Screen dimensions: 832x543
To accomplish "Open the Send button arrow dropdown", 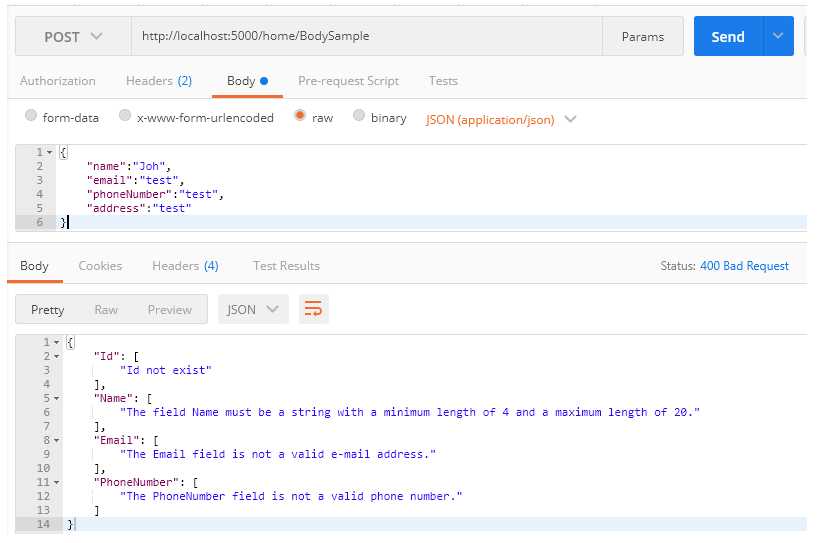I will (x=778, y=36).
